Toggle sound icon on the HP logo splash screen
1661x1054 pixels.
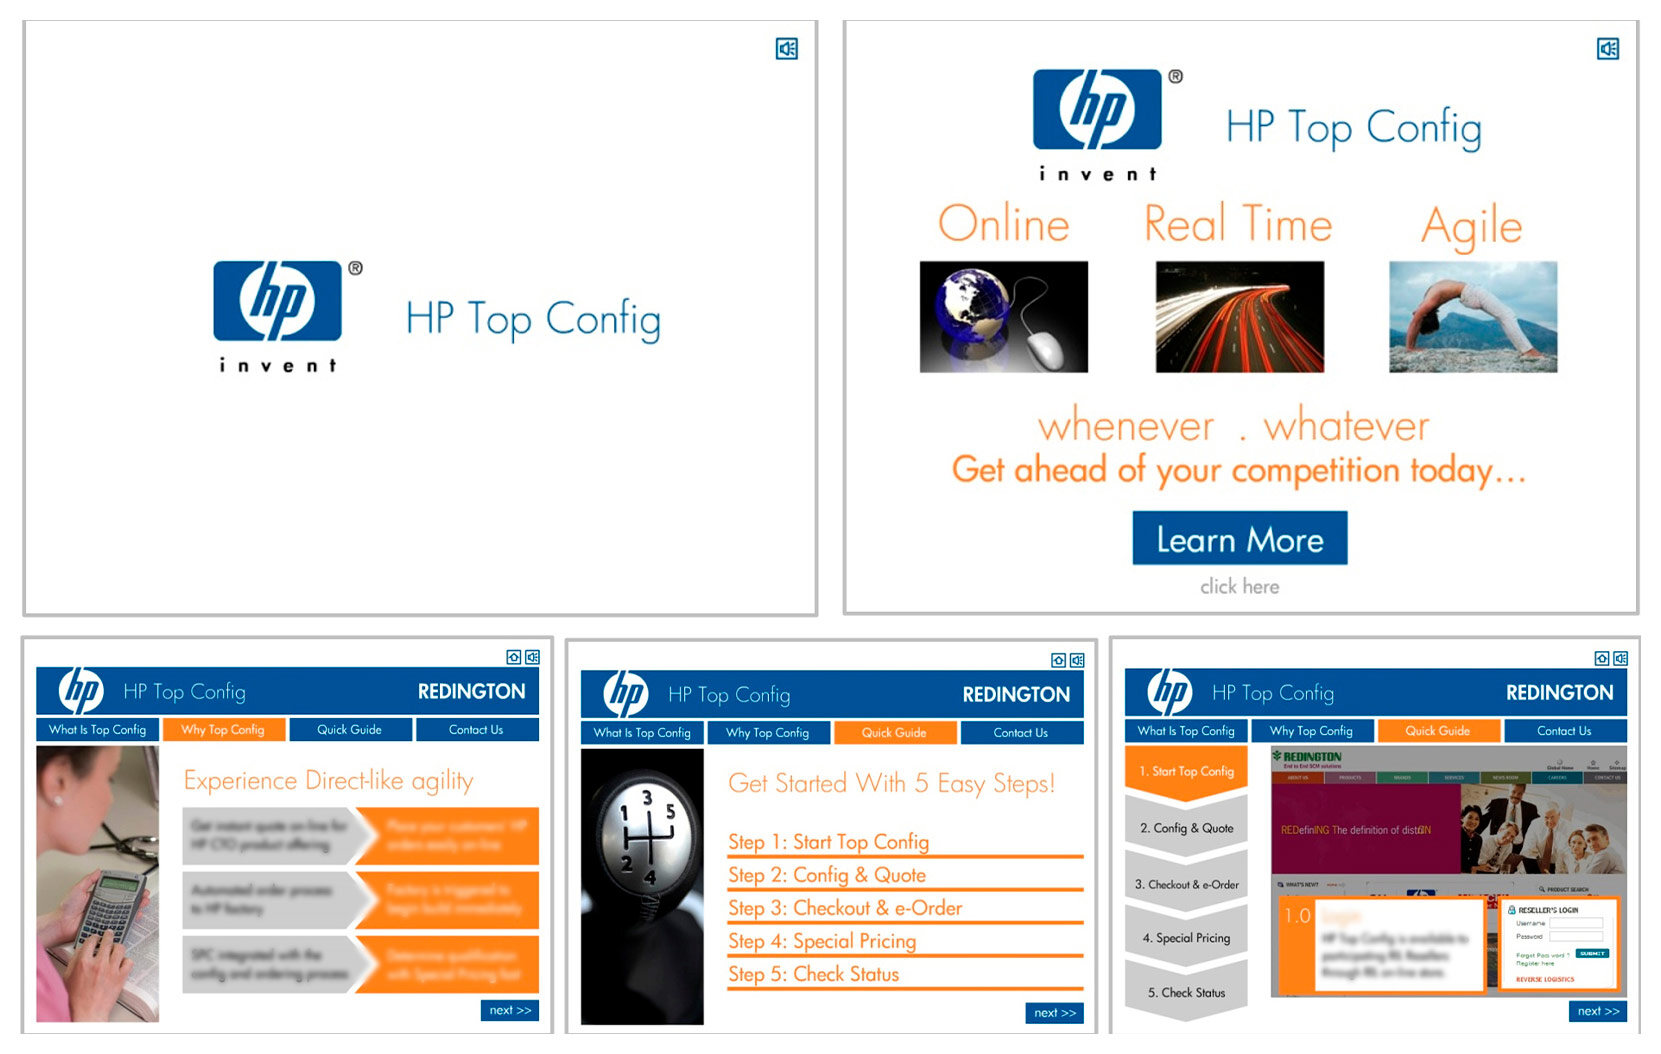coord(787,48)
